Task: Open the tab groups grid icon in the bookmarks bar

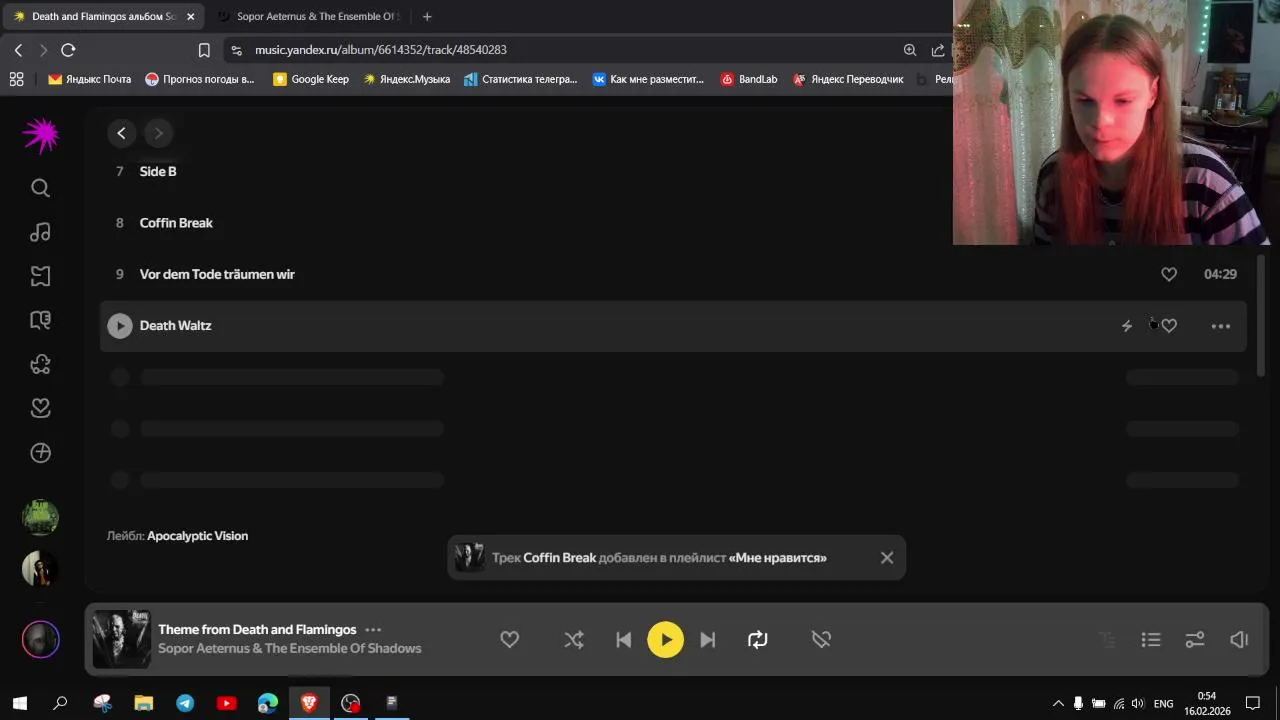Action: coord(16,79)
